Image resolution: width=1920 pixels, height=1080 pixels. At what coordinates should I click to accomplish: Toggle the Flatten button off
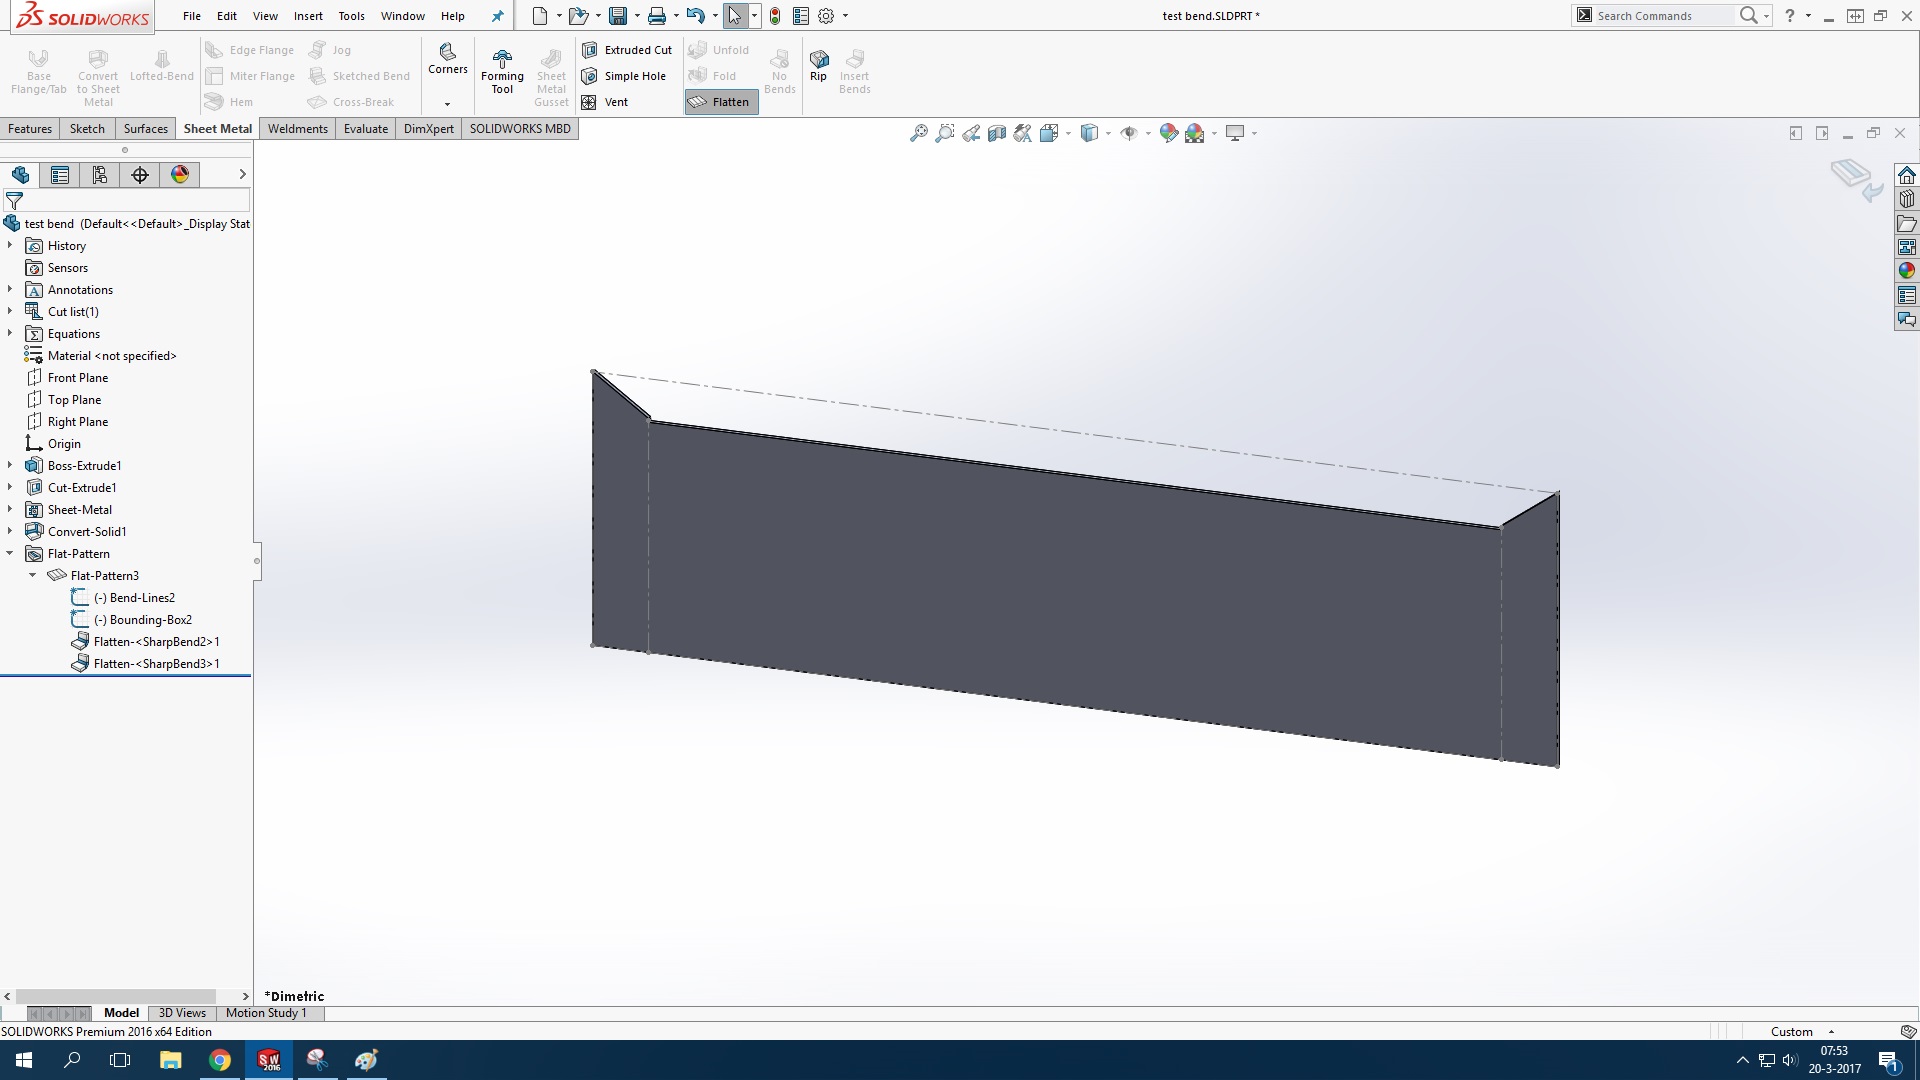tap(720, 102)
